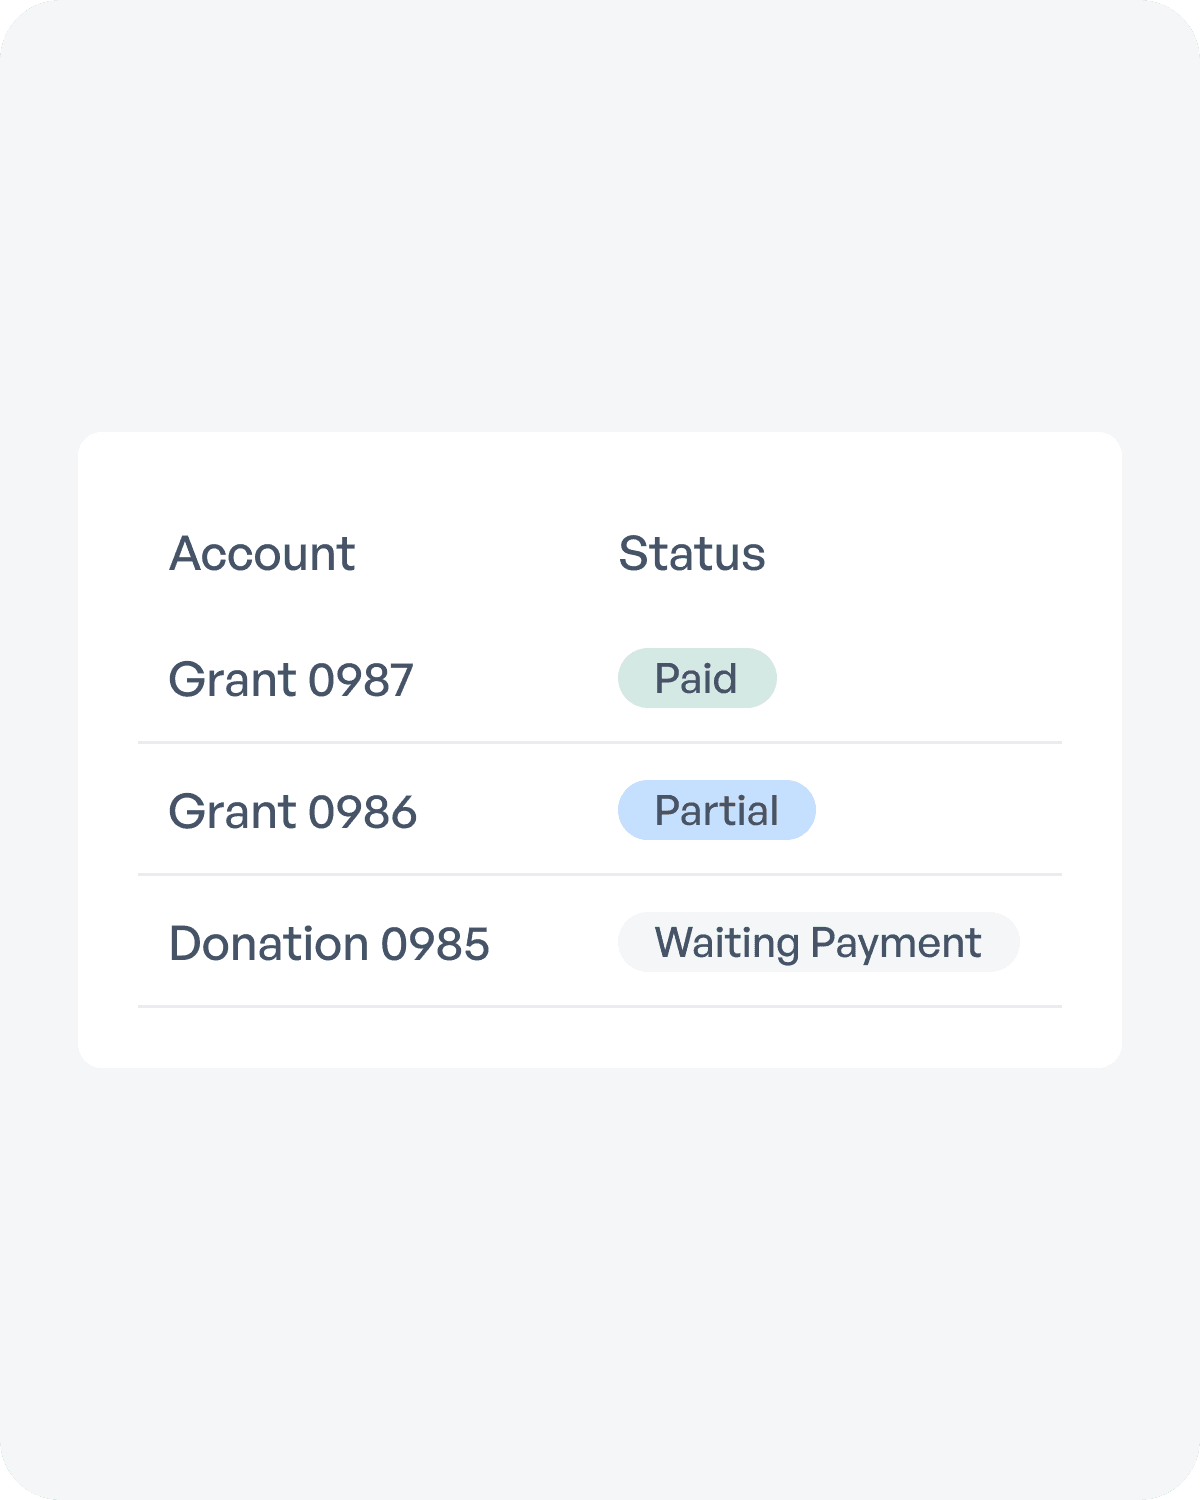Click the divider line below Grant 0987 row
The width and height of the screenshot is (1200, 1500).
600,743
